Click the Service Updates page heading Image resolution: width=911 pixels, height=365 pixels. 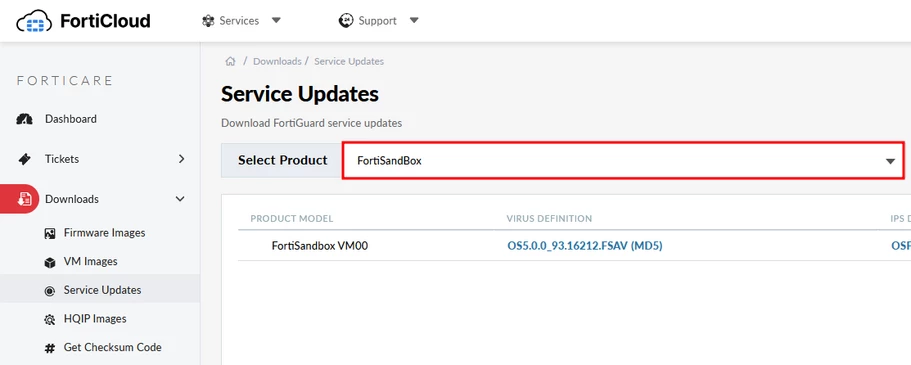pyautogui.click(x=300, y=94)
